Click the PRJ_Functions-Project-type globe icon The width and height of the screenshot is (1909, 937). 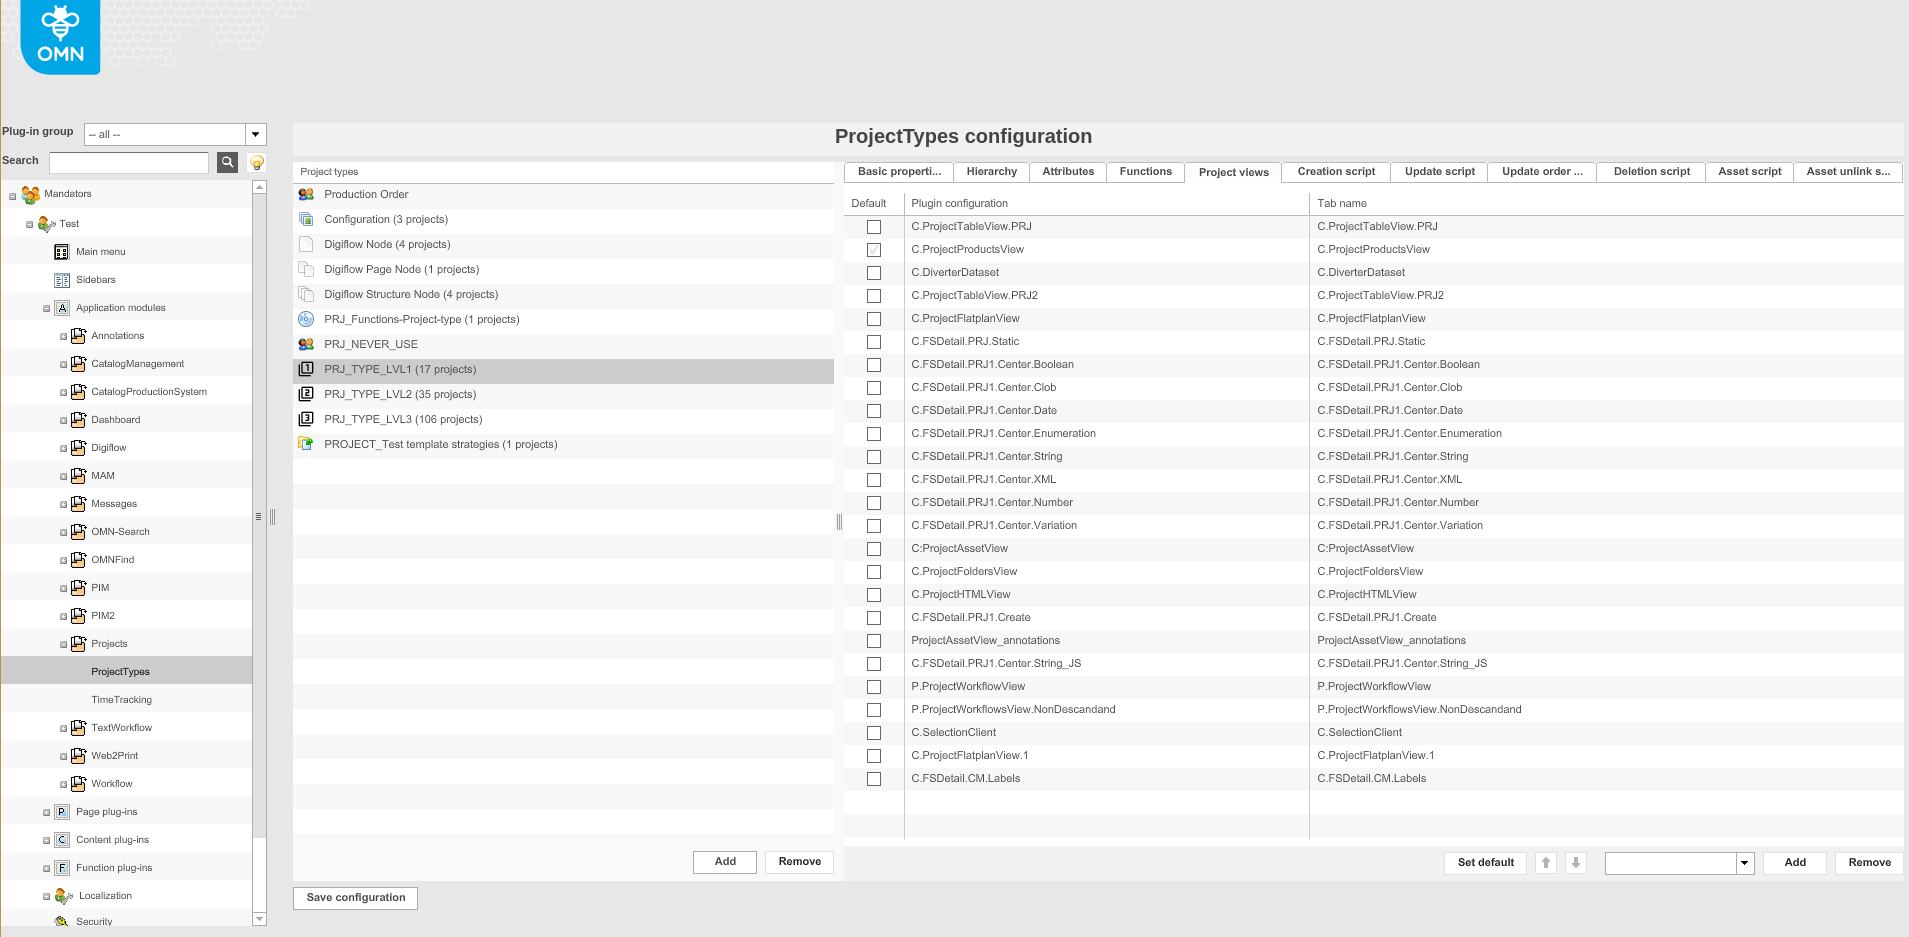tap(305, 319)
